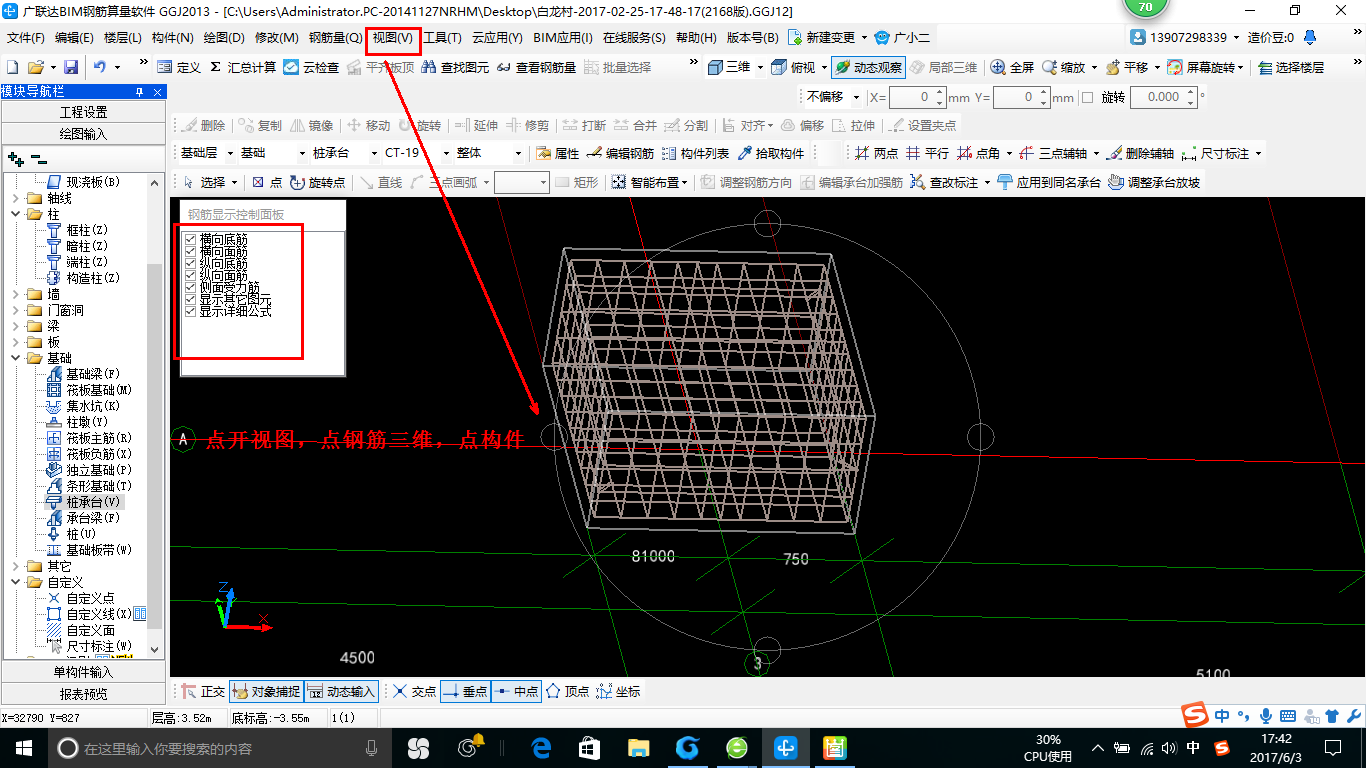The image size is (1366, 768).
Task: Open 智能布置 smart layout tool
Action: pos(650,182)
